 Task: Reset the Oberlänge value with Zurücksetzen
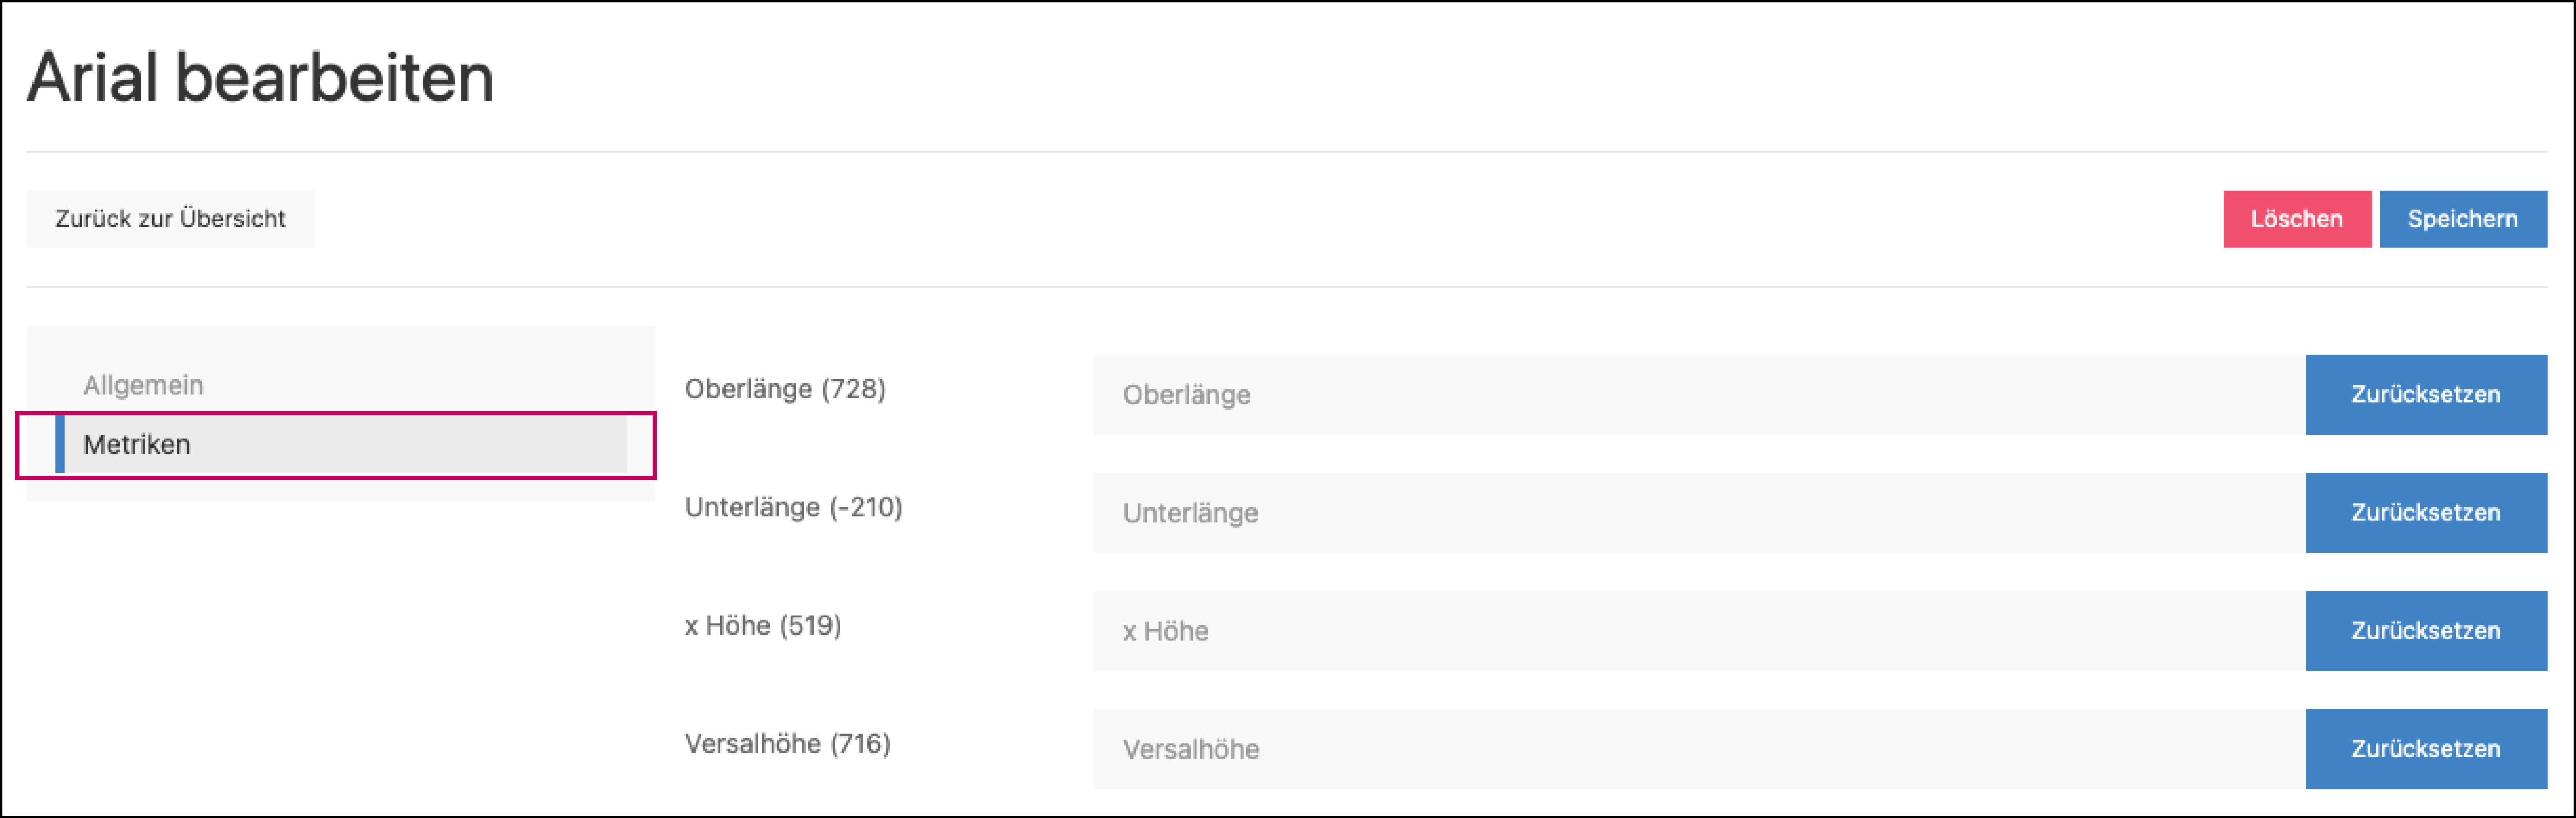coord(2427,394)
